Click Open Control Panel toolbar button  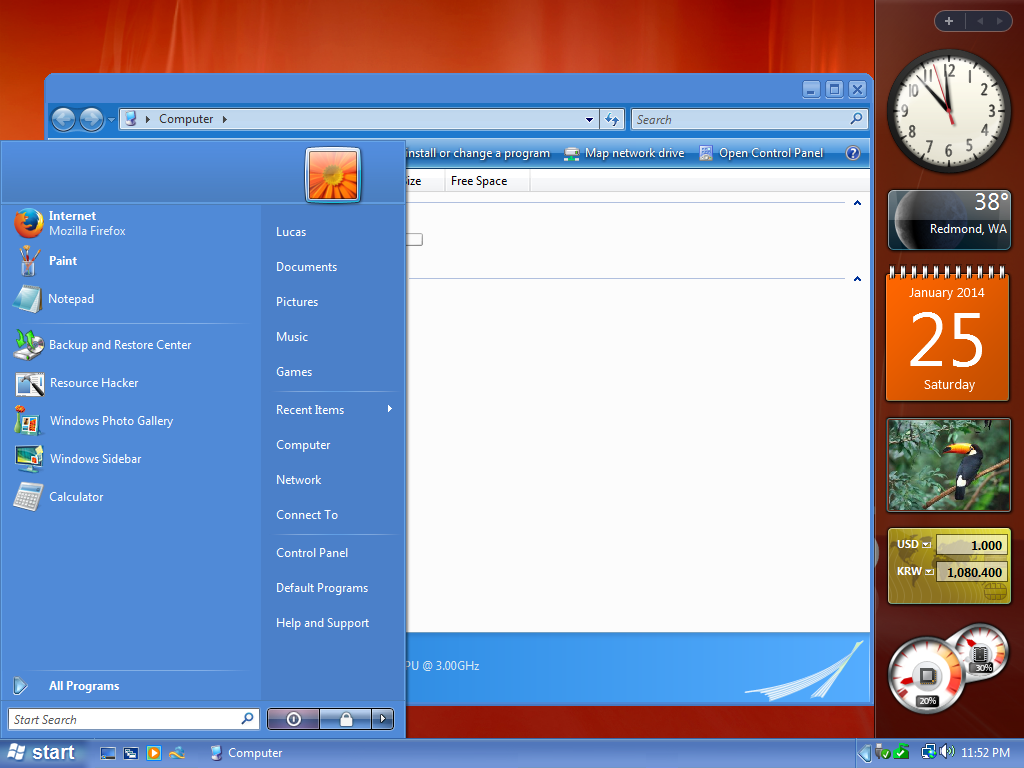coord(761,153)
